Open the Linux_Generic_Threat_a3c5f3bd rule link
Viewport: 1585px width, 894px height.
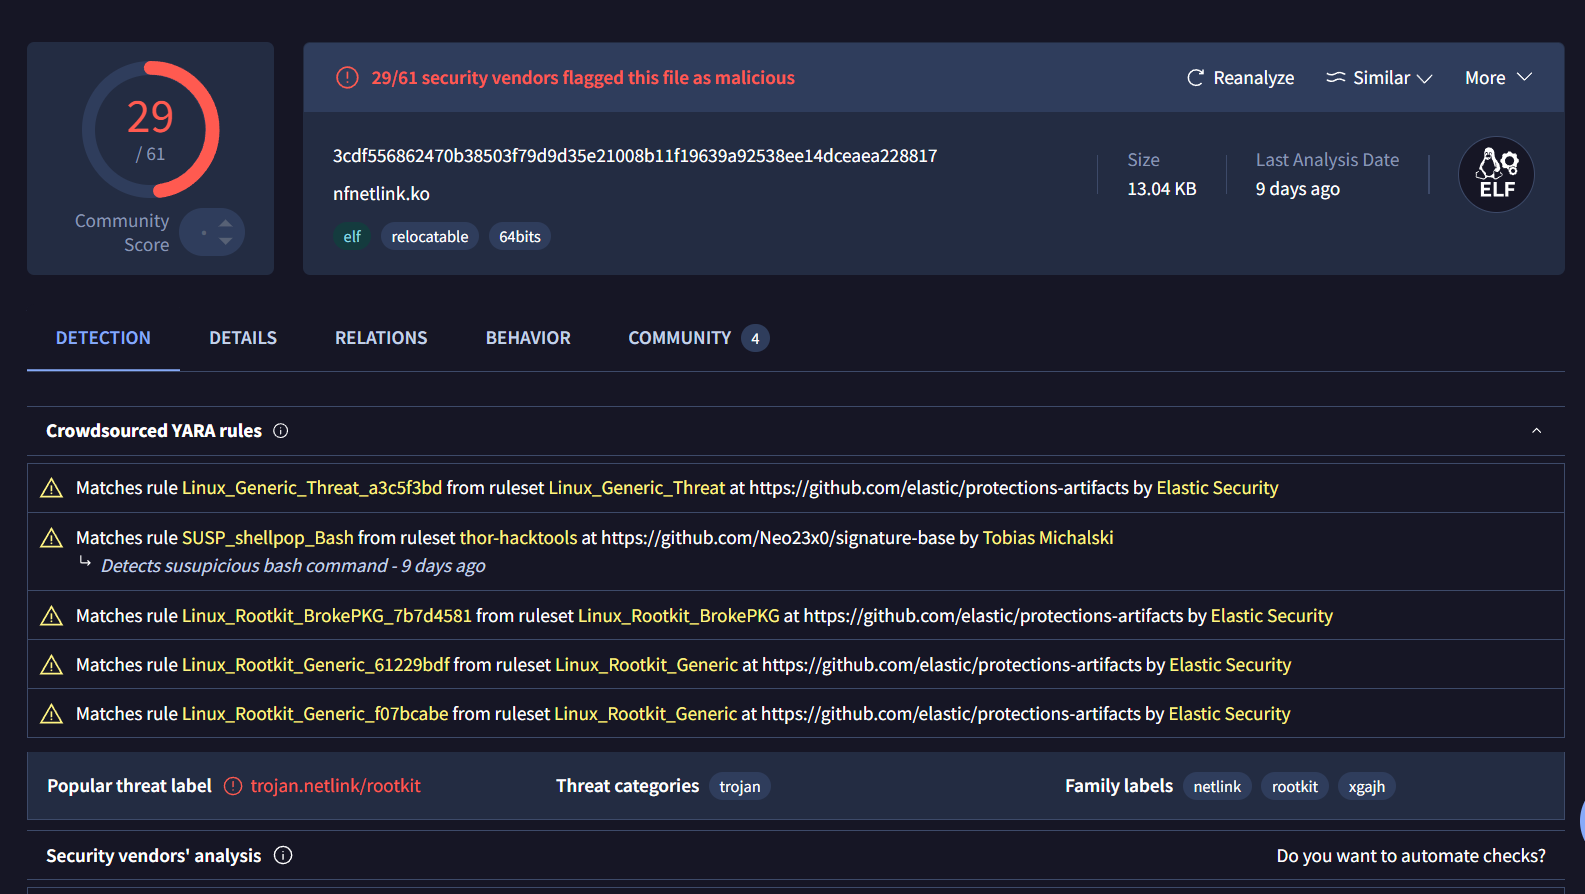(x=312, y=488)
